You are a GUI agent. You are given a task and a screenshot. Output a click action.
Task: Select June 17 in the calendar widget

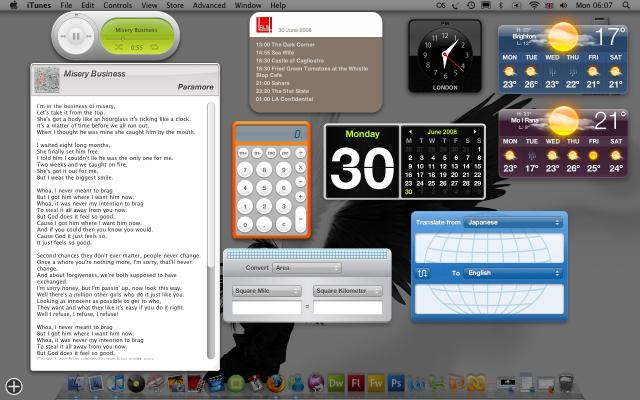[x=420, y=175]
